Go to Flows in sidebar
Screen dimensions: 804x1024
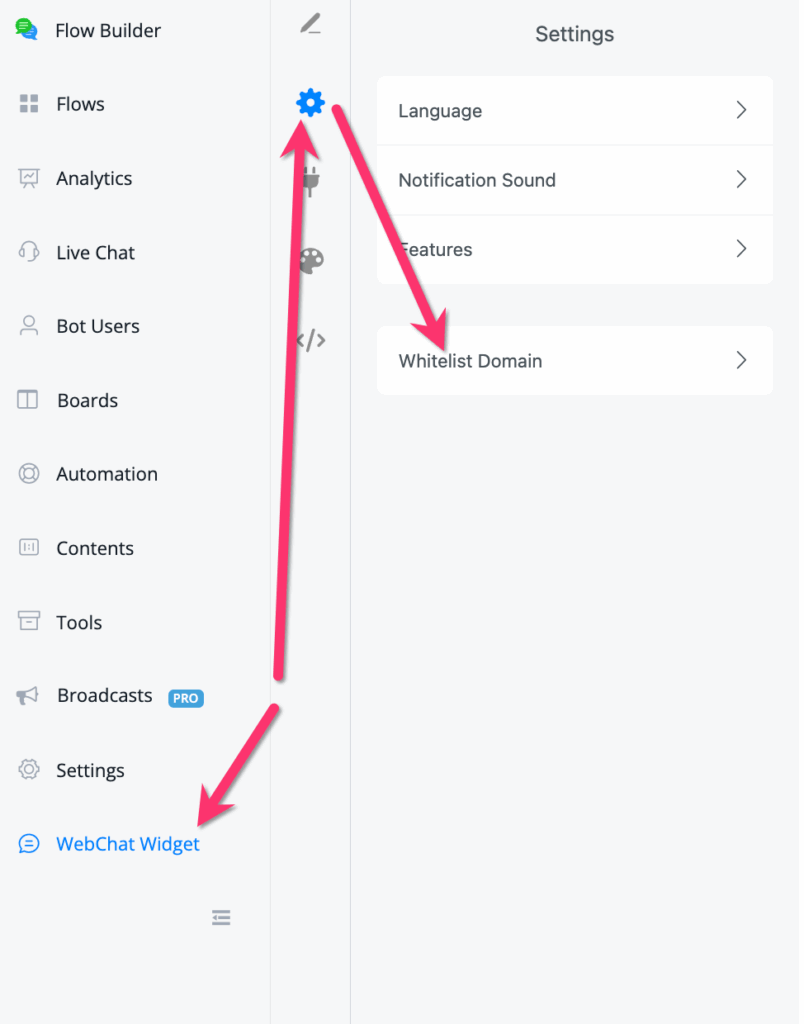pyautogui.click(x=80, y=104)
